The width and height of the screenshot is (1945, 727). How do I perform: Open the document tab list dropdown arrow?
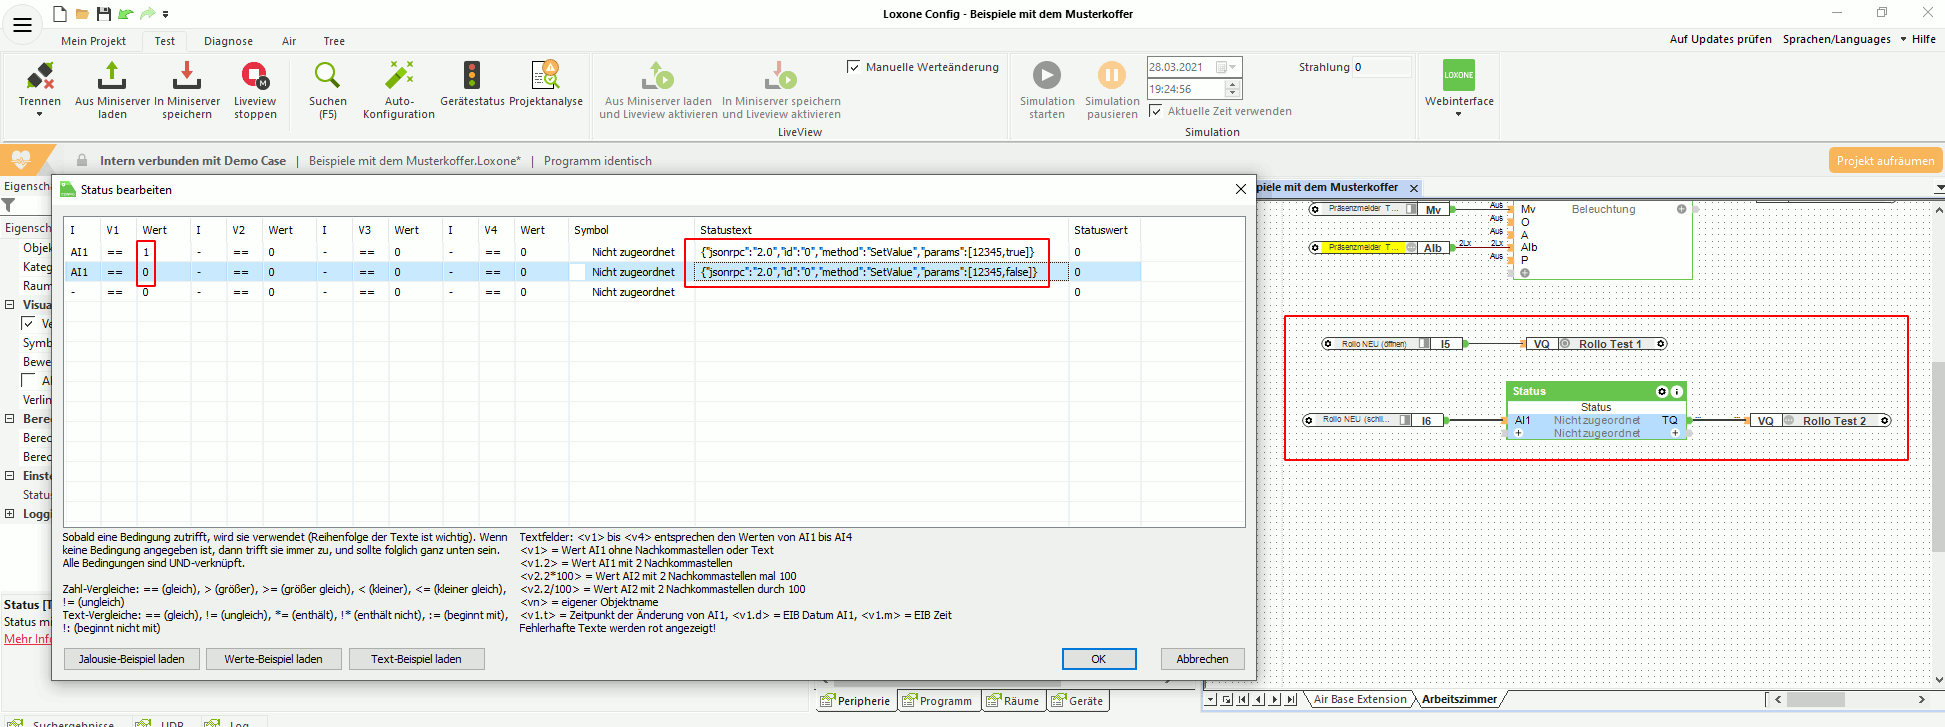pyautogui.click(x=1939, y=188)
